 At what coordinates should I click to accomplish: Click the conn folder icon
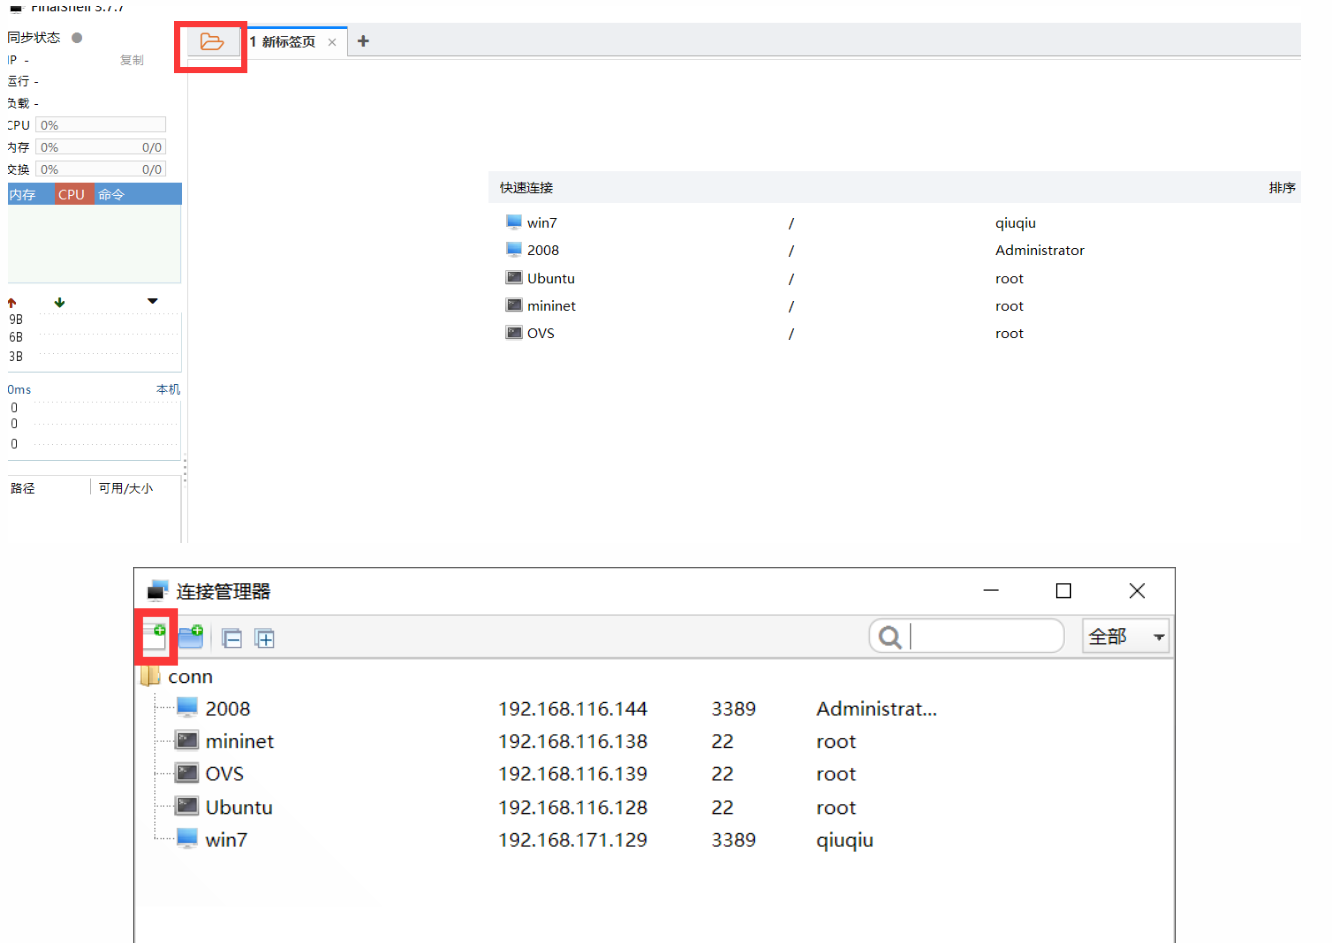(x=150, y=677)
